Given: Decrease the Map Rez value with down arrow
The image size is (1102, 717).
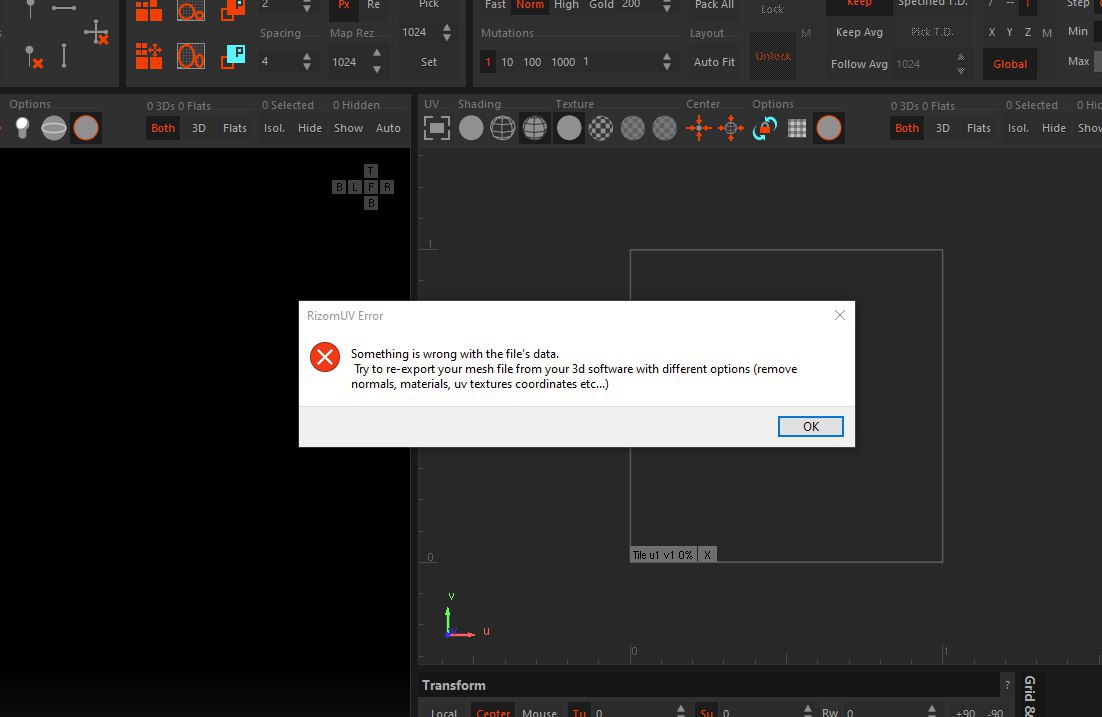Looking at the screenshot, I should [377, 70].
